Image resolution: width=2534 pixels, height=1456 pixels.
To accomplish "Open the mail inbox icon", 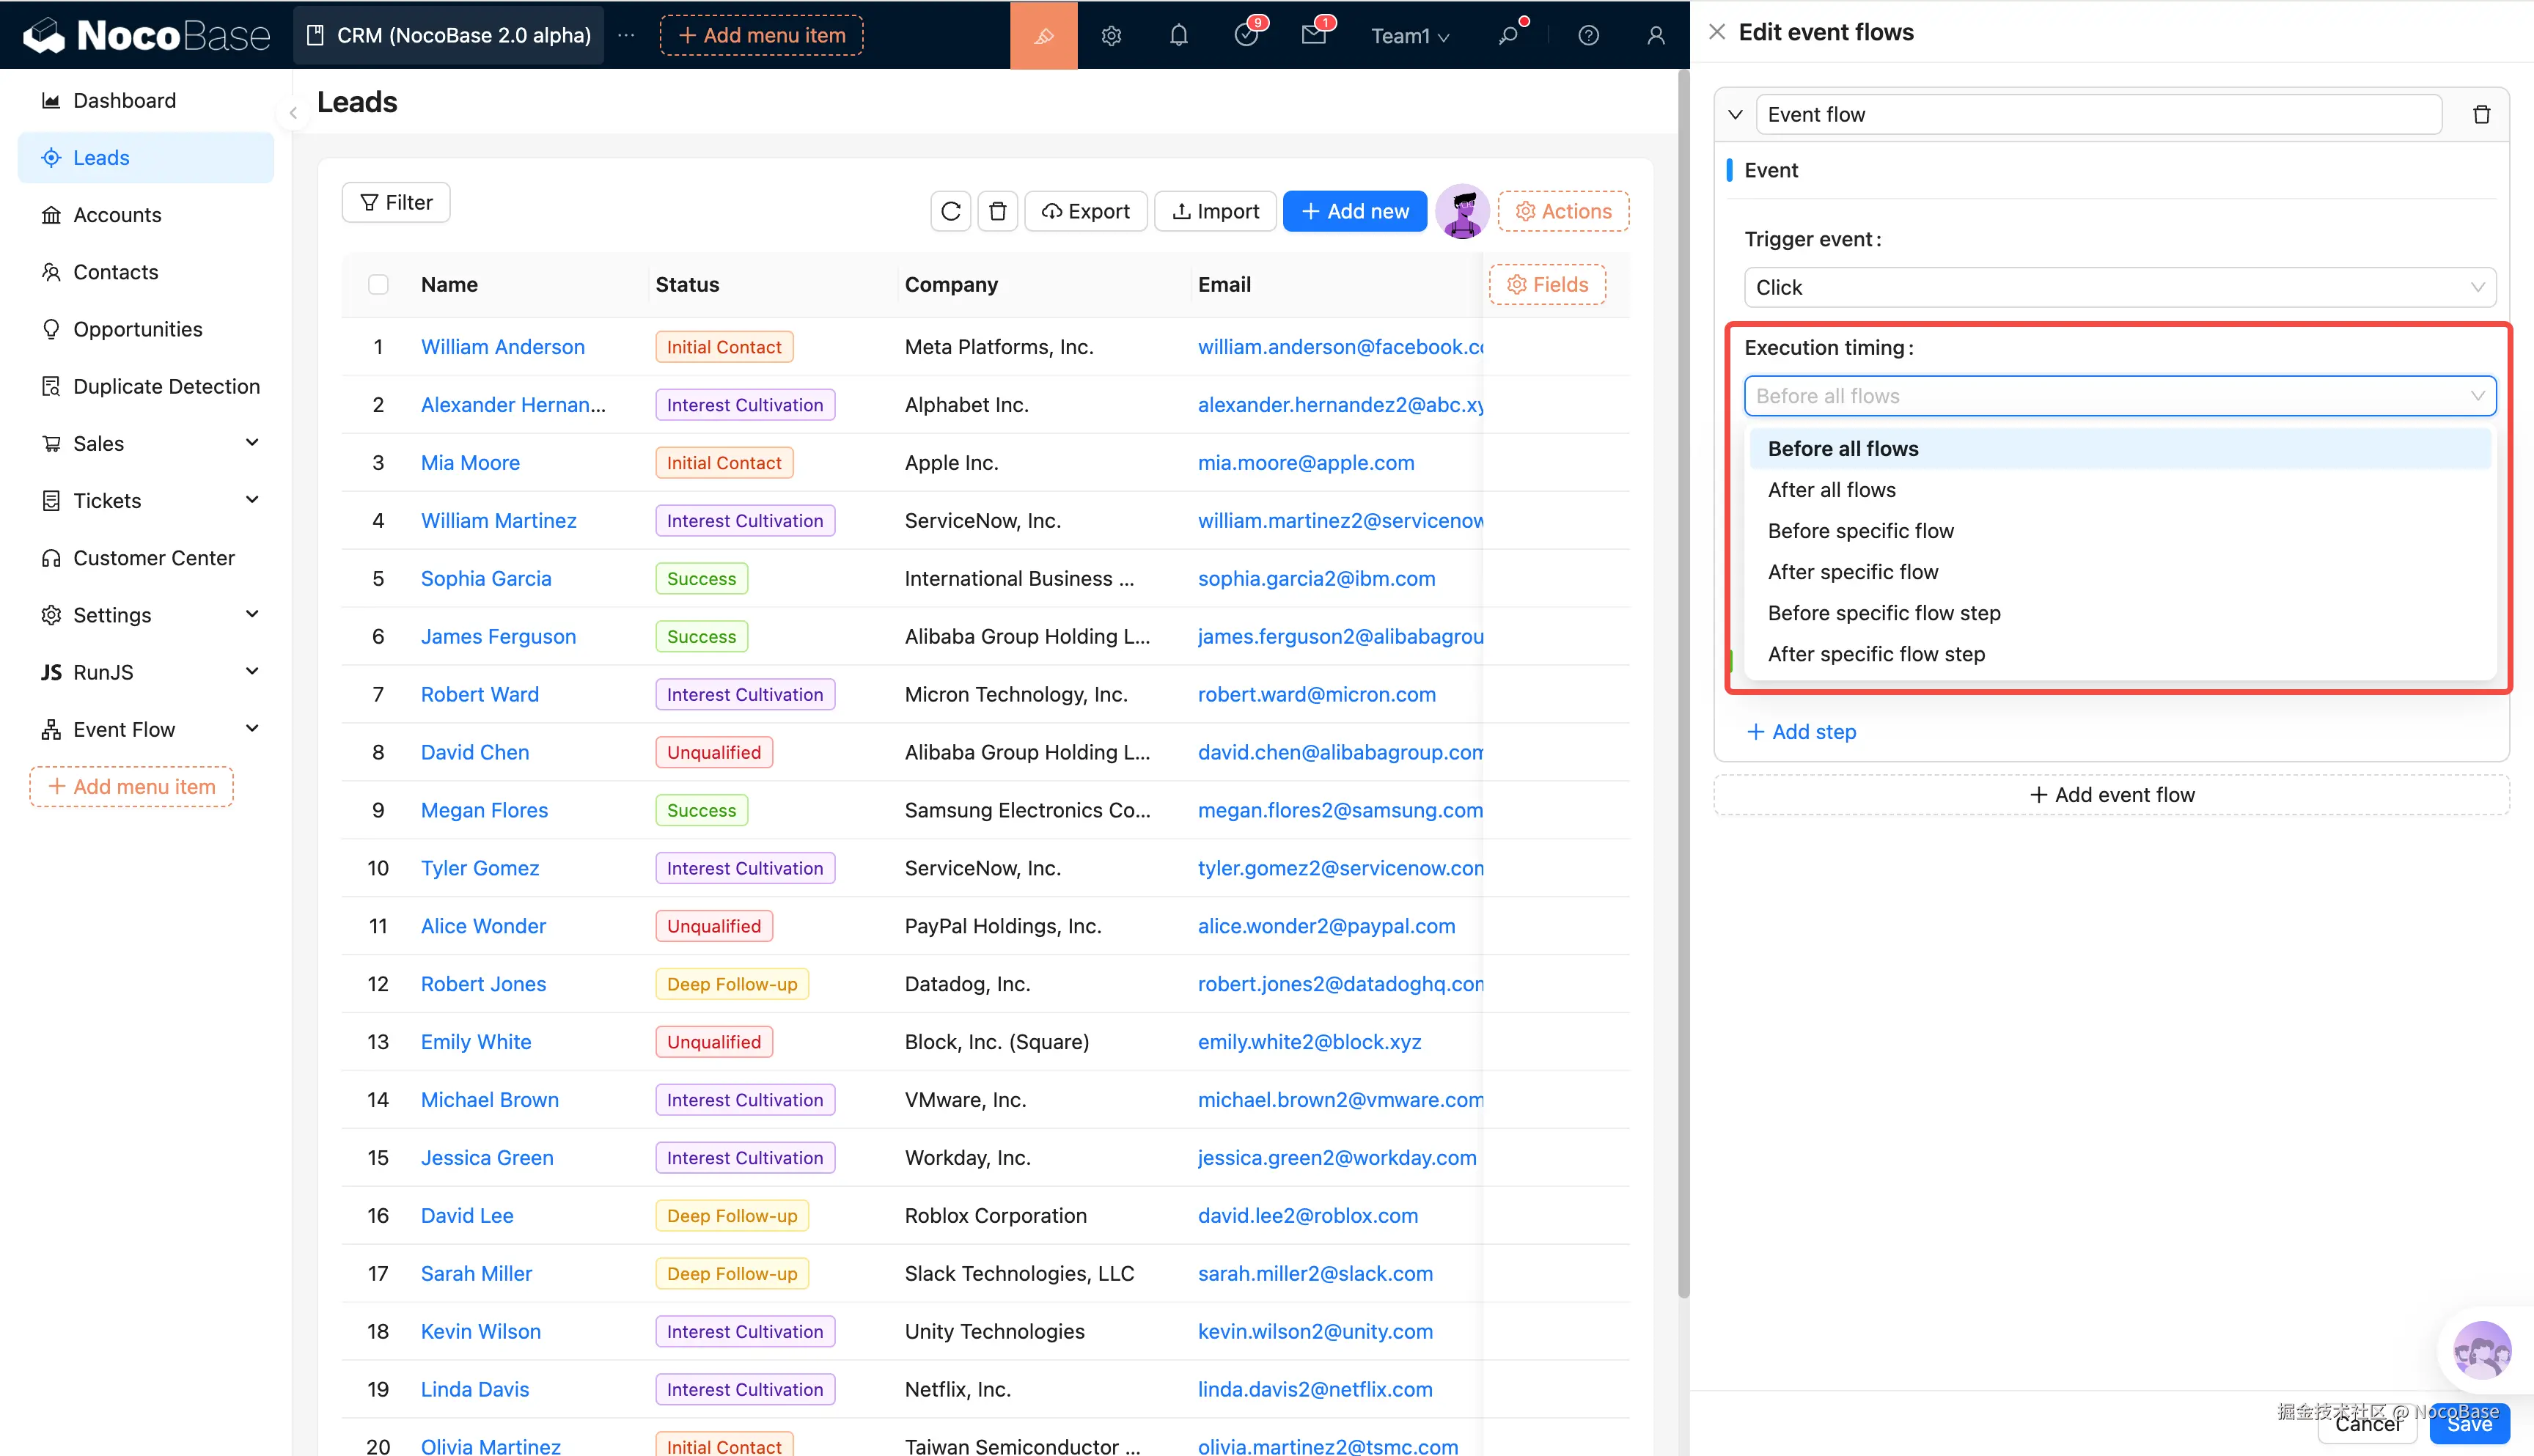I will [1313, 36].
